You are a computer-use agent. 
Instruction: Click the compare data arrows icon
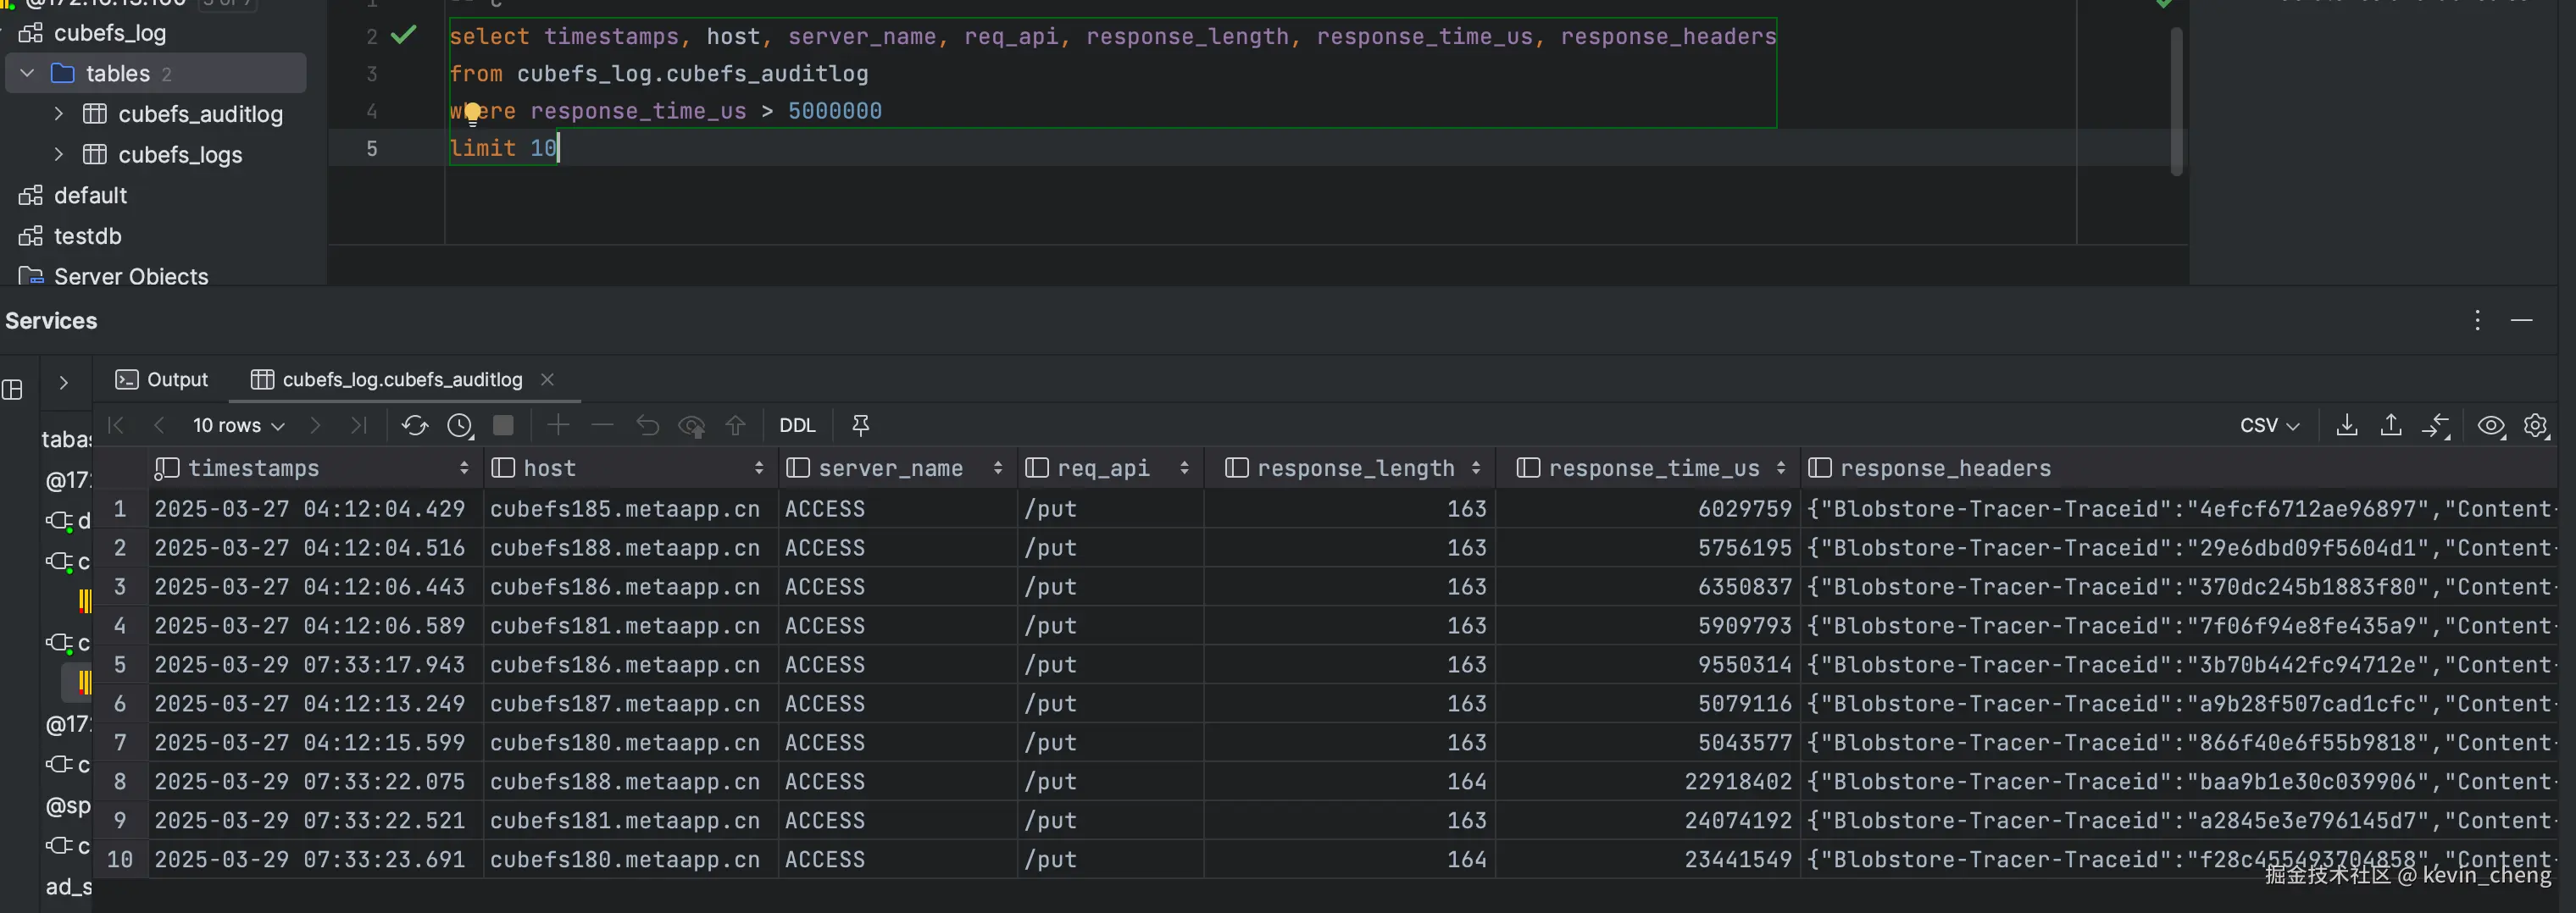click(x=2435, y=426)
